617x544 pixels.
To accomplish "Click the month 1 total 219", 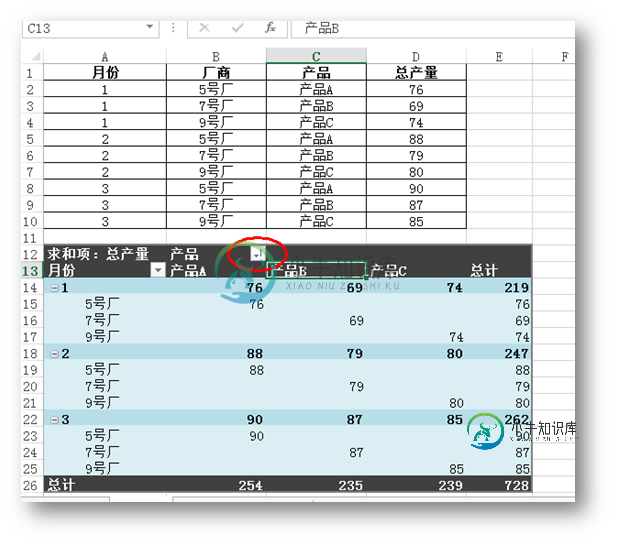I will point(517,288).
